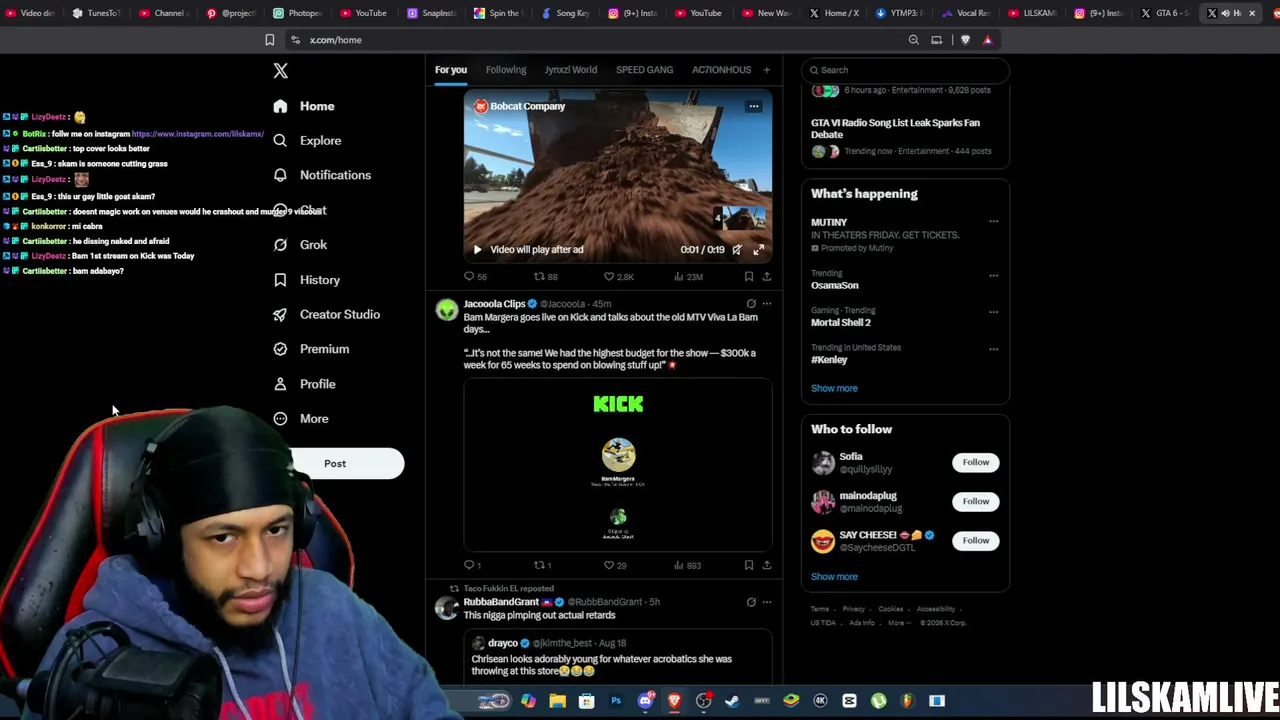The height and width of the screenshot is (720, 1280).
Task: Click the Post button
Action: 346,464
